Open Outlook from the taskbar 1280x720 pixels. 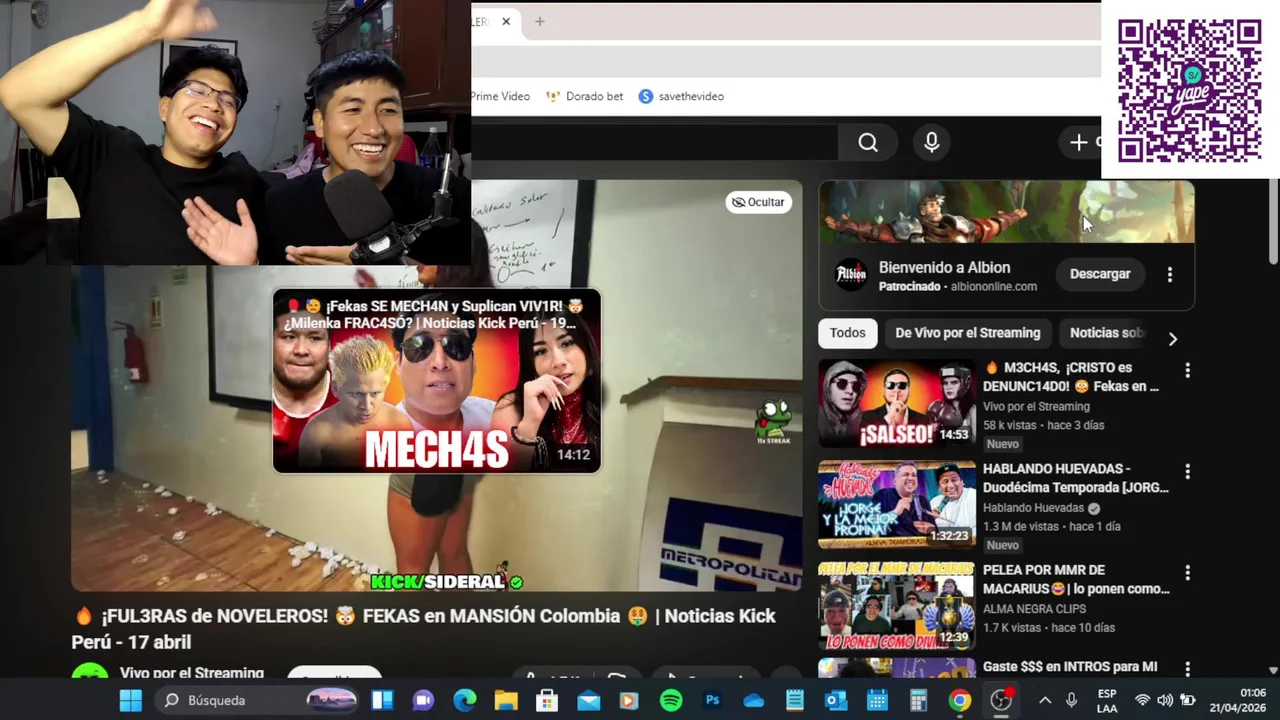tap(836, 701)
